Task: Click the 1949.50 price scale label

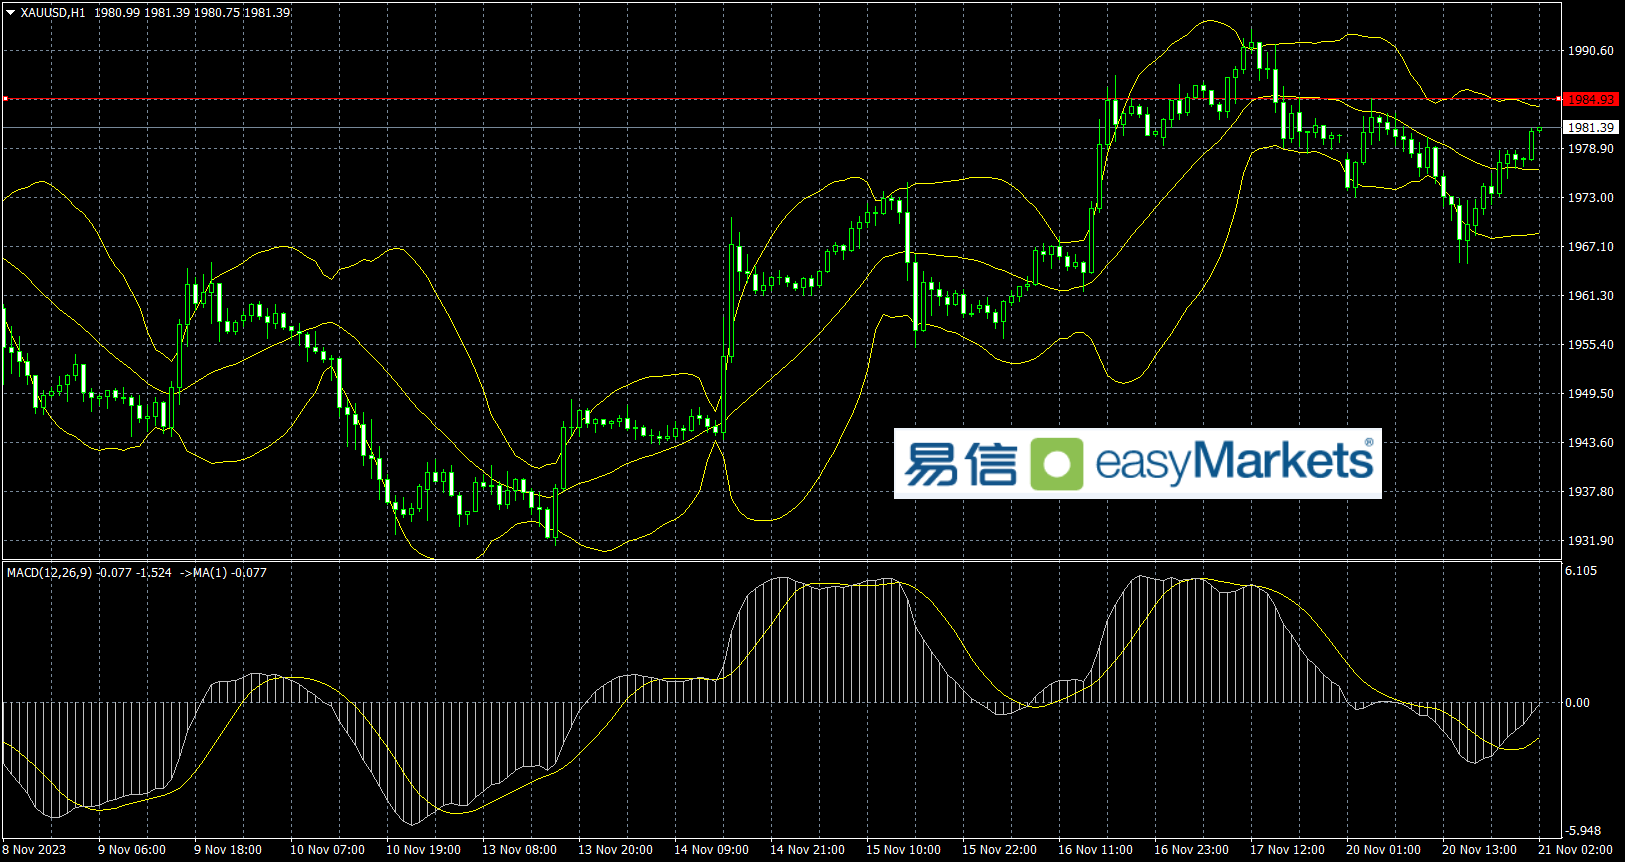Action: coord(1590,393)
